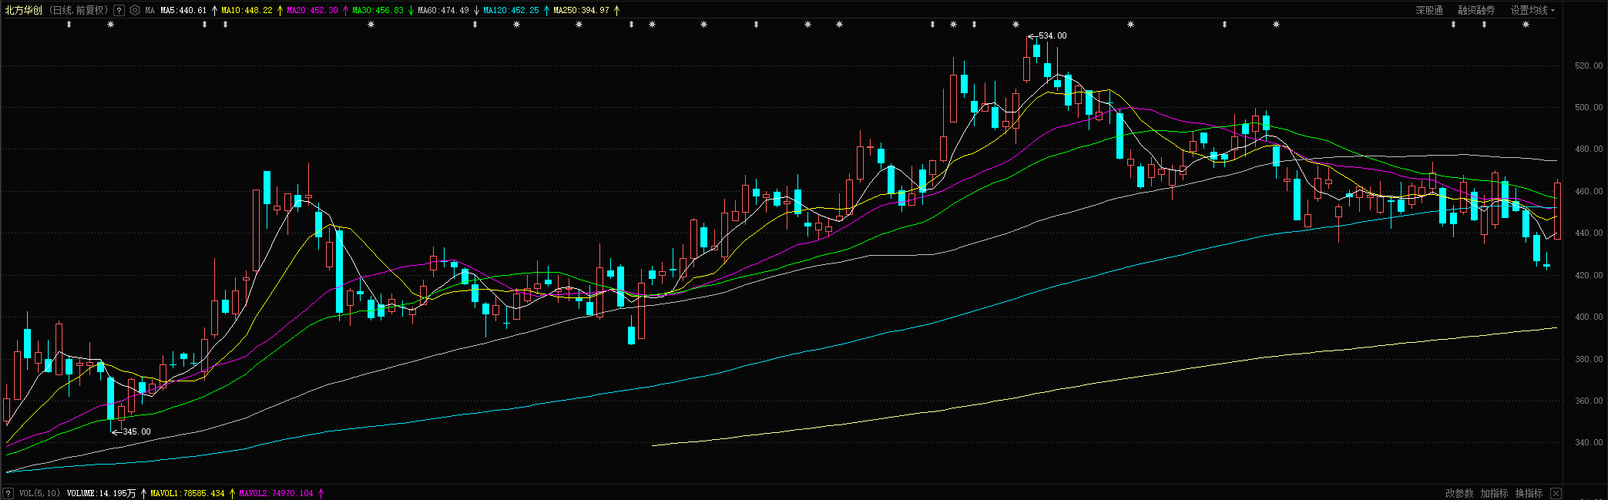Click the 深股通 link

pyautogui.click(x=1429, y=10)
